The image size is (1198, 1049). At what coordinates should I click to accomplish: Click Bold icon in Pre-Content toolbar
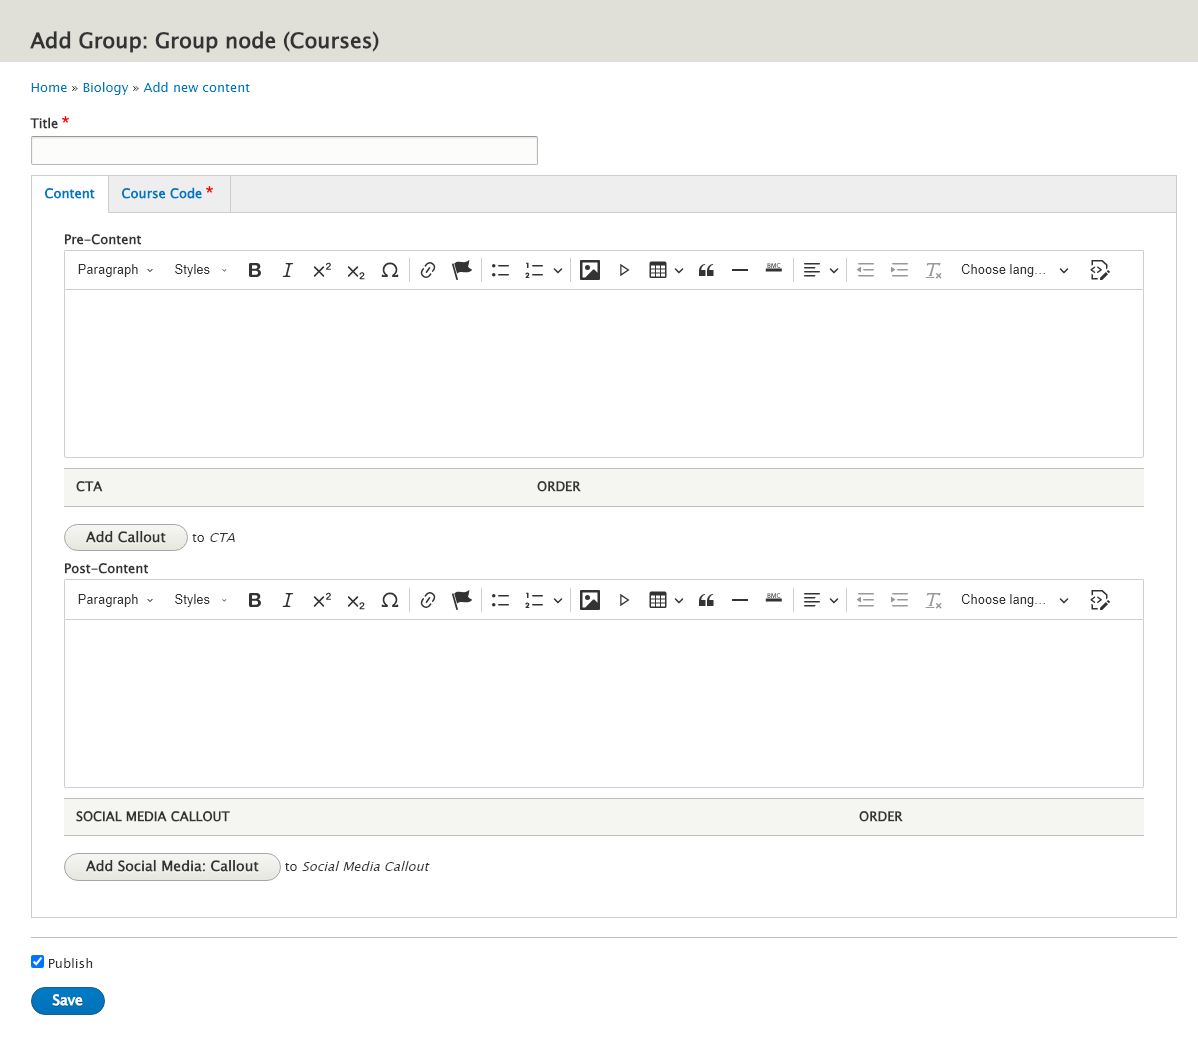click(255, 270)
